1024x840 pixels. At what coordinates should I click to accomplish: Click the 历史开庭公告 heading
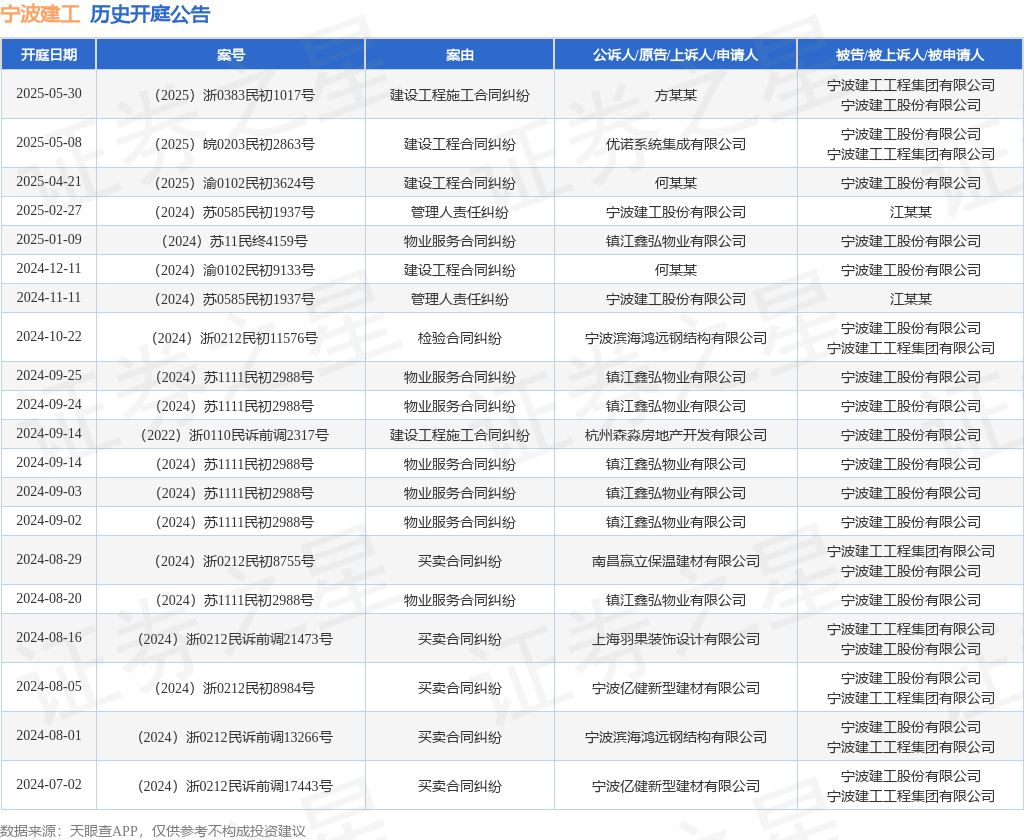click(150, 14)
